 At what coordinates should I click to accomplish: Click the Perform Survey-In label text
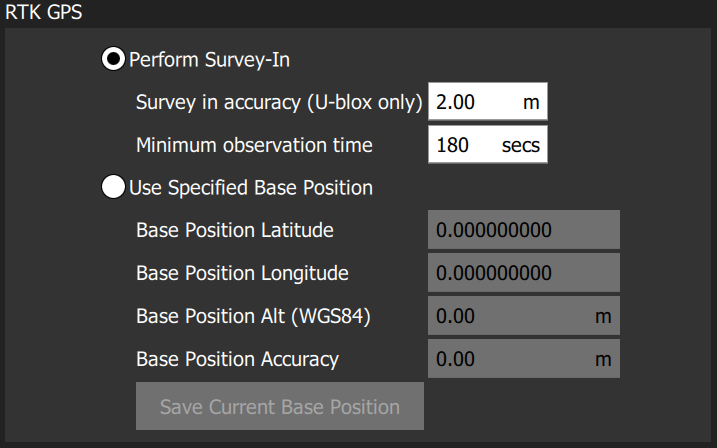click(x=209, y=60)
